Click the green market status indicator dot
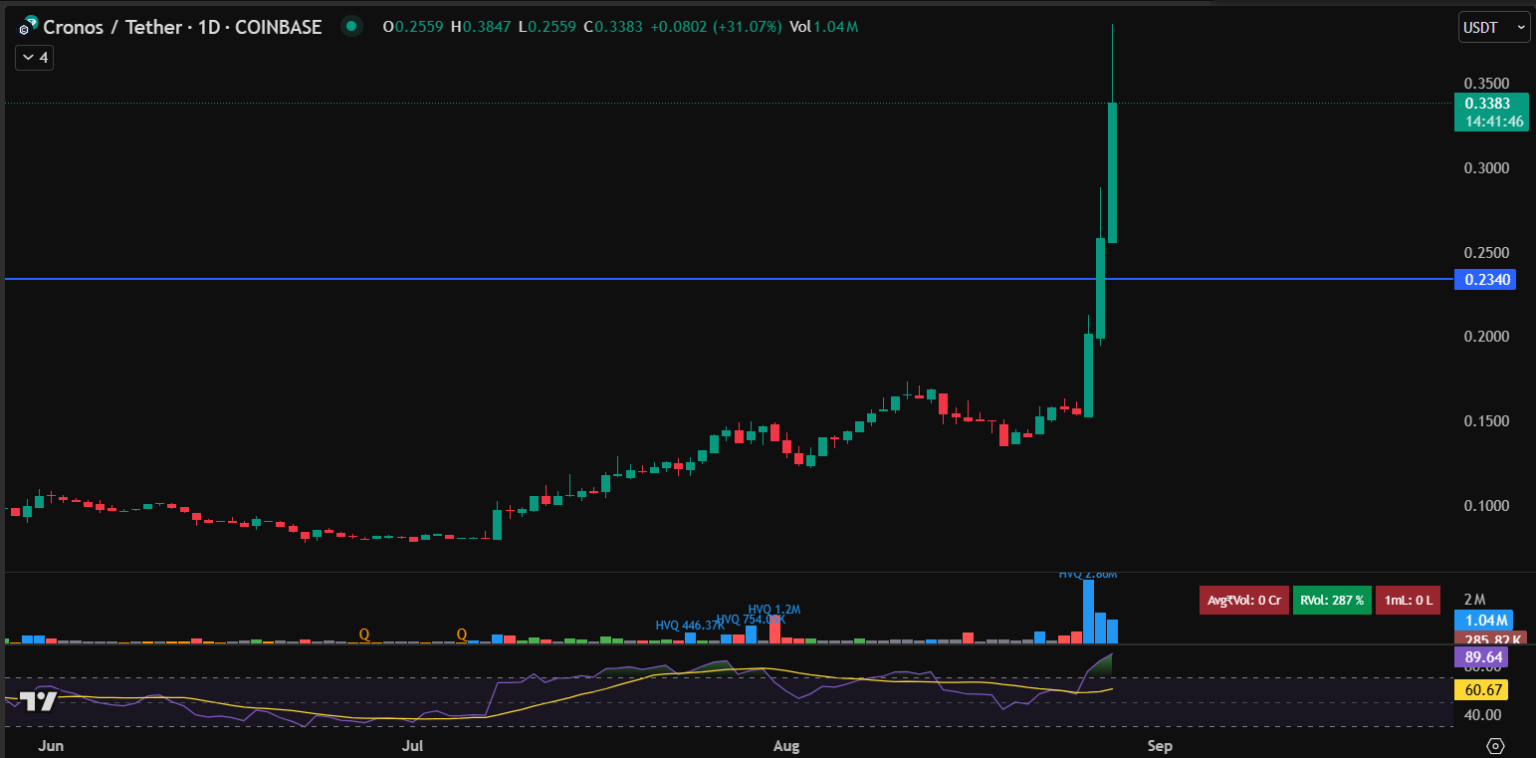 tap(351, 27)
